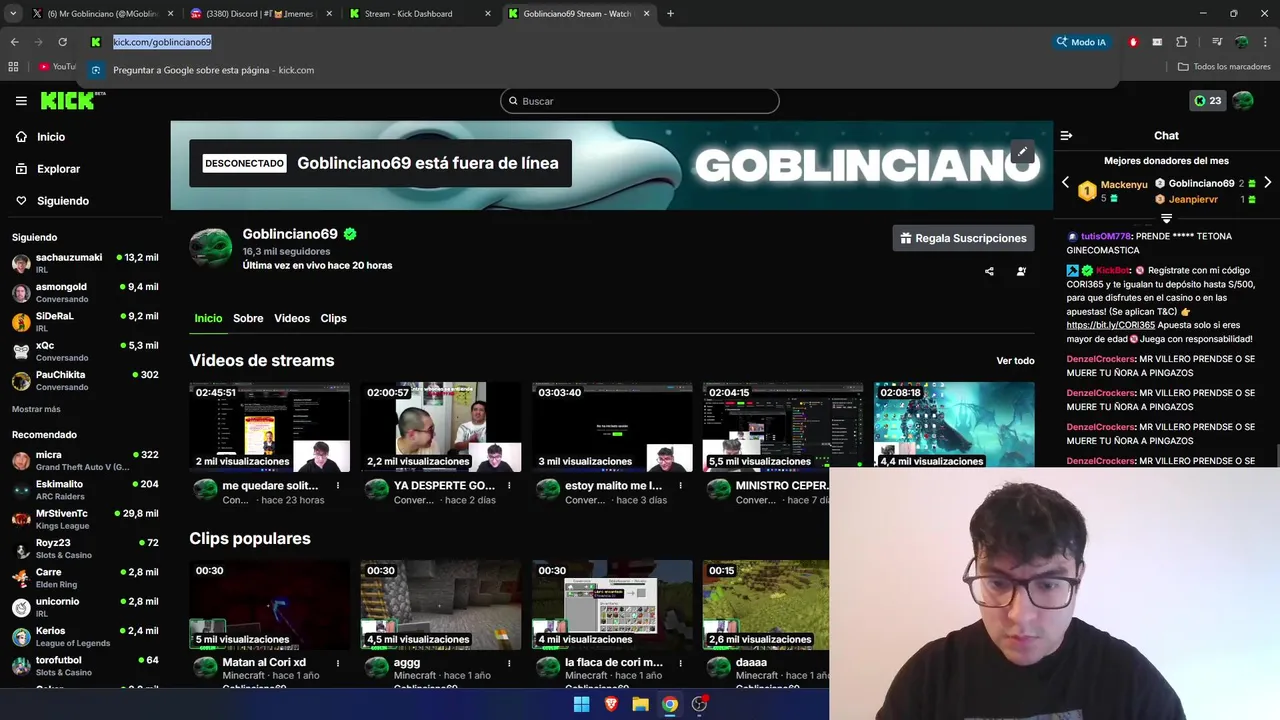Collapse the Chat panel with arrow icon
The image size is (1280, 720).
pyautogui.click(x=1066, y=136)
